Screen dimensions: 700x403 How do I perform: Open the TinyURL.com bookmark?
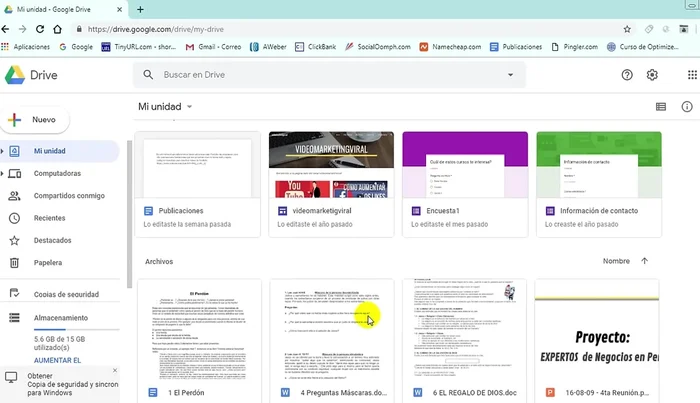click(139, 47)
